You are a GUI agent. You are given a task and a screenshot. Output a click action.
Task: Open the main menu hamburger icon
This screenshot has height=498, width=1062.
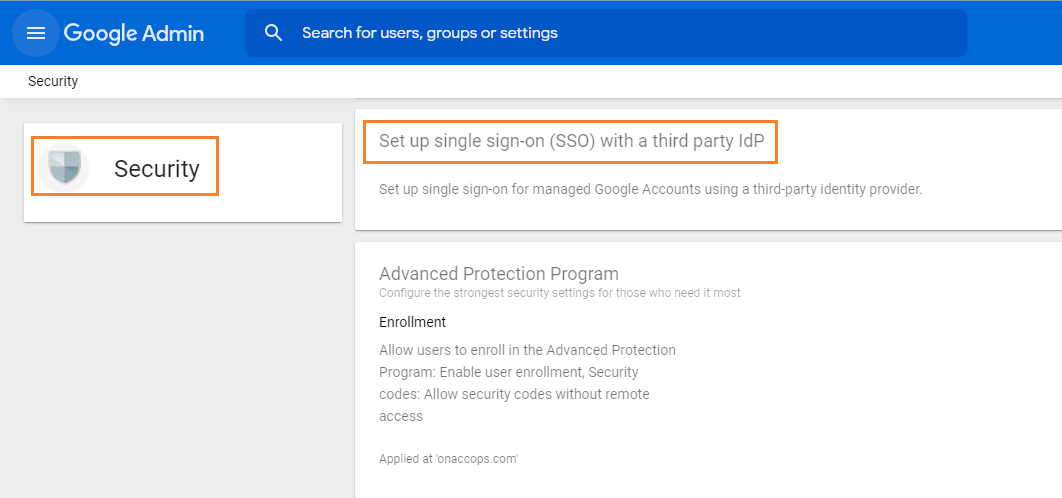click(36, 33)
